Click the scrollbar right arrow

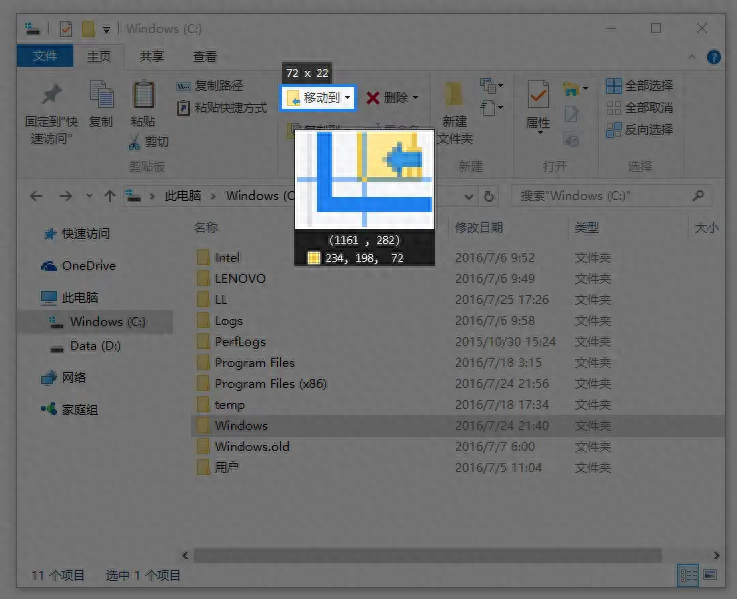[716, 555]
